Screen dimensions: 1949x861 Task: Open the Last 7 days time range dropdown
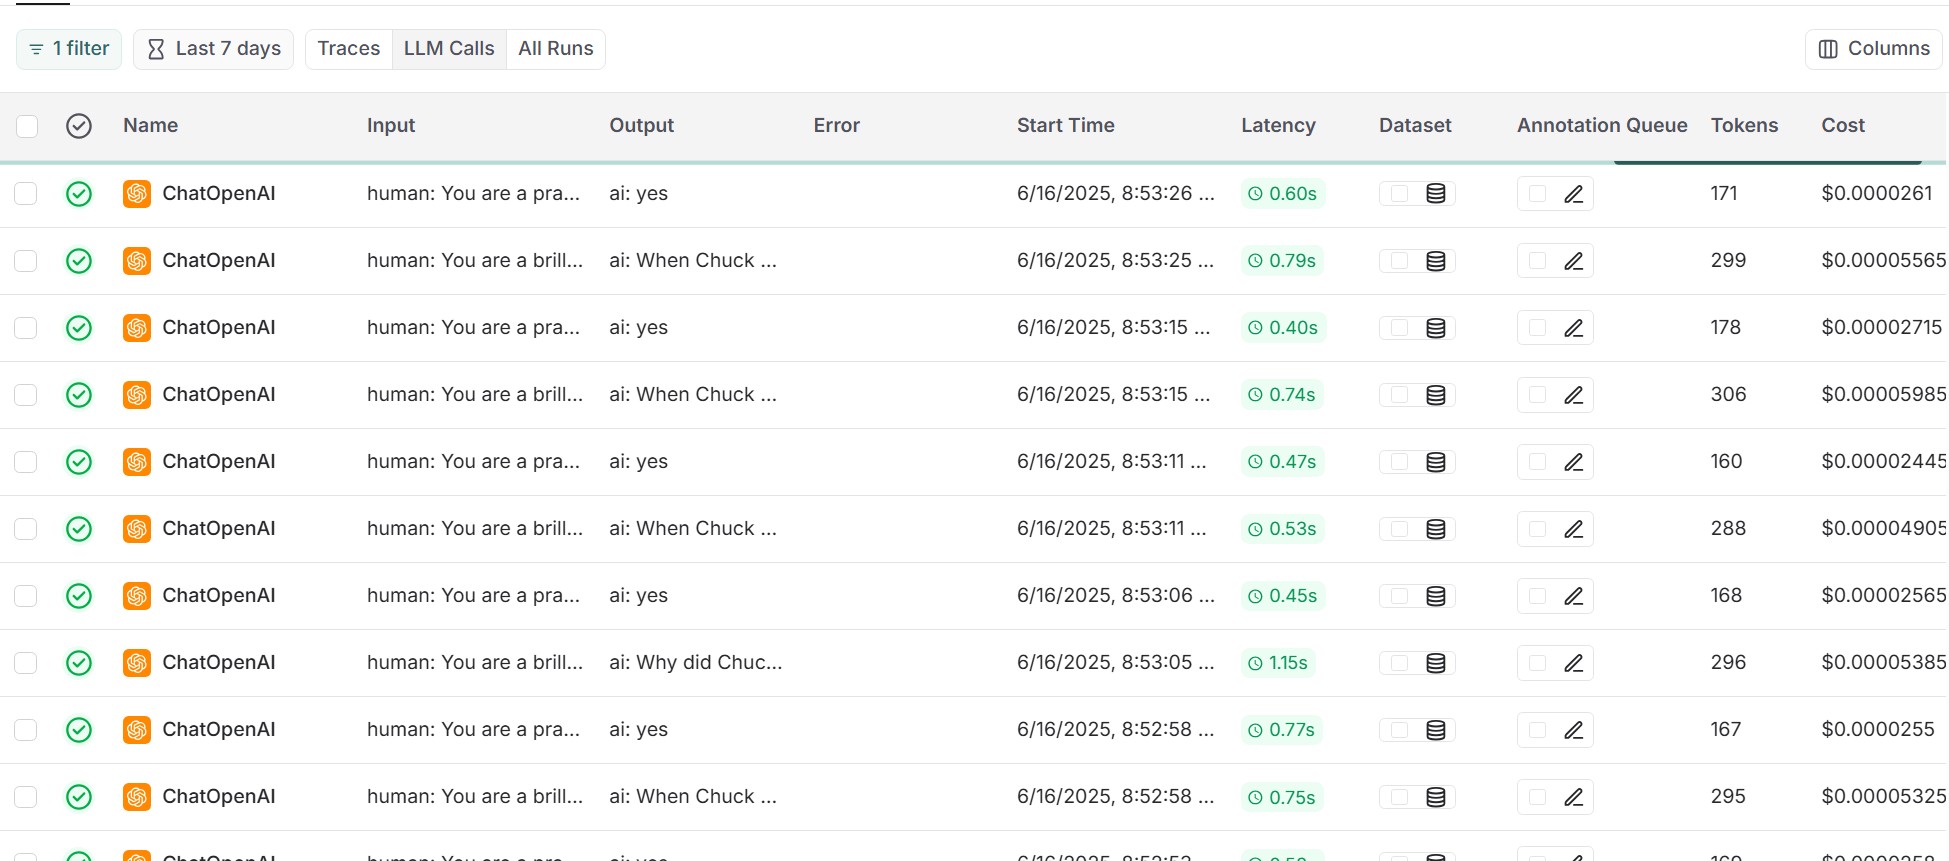coord(214,49)
